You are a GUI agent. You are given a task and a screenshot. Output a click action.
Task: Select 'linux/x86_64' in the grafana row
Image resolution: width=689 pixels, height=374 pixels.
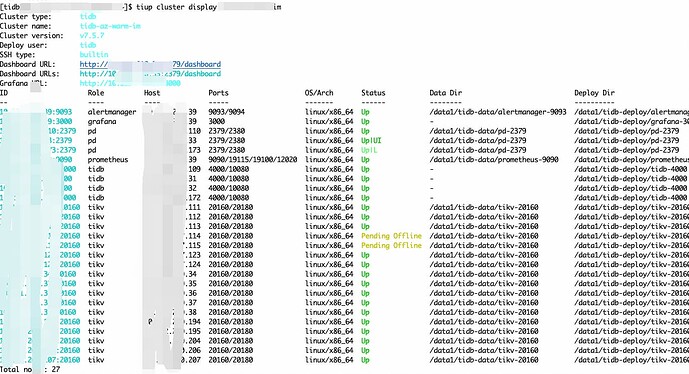tap(329, 122)
